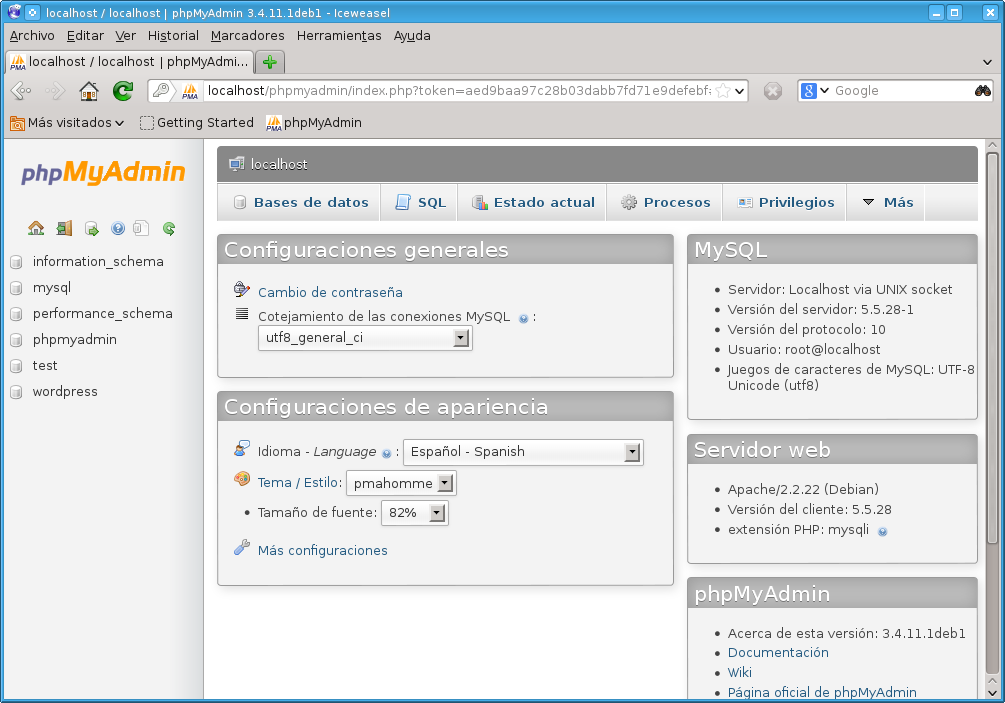Open the list all tabs arrow

[x=987, y=62]
